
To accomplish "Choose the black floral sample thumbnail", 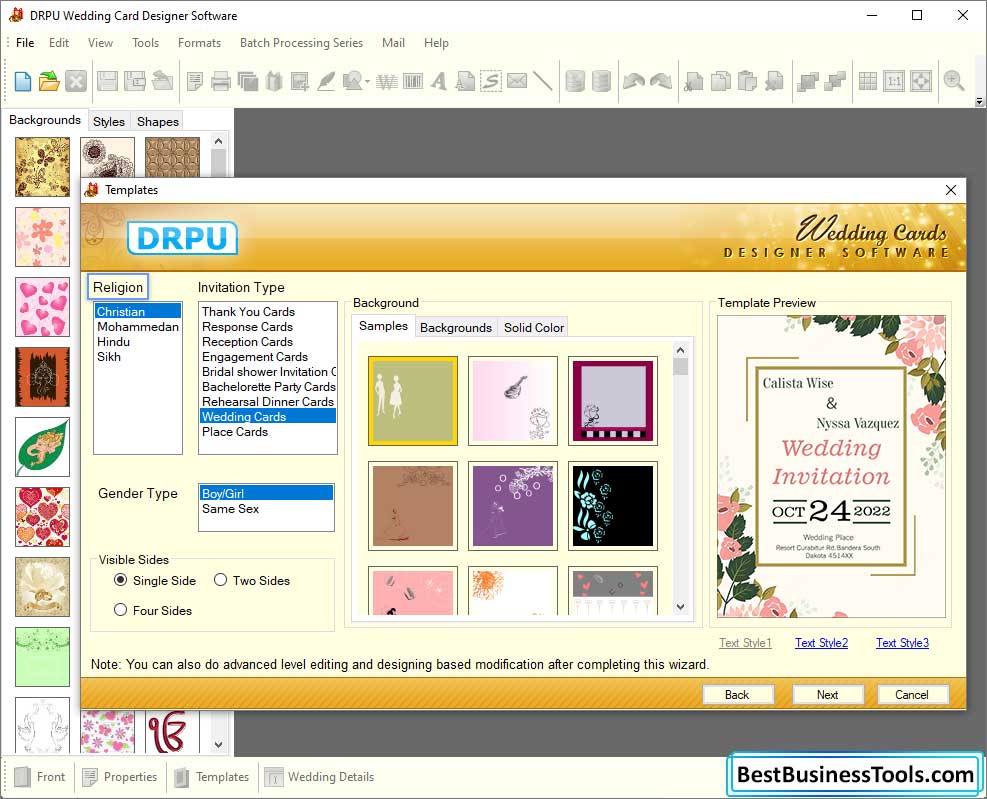I will point(612,506).
